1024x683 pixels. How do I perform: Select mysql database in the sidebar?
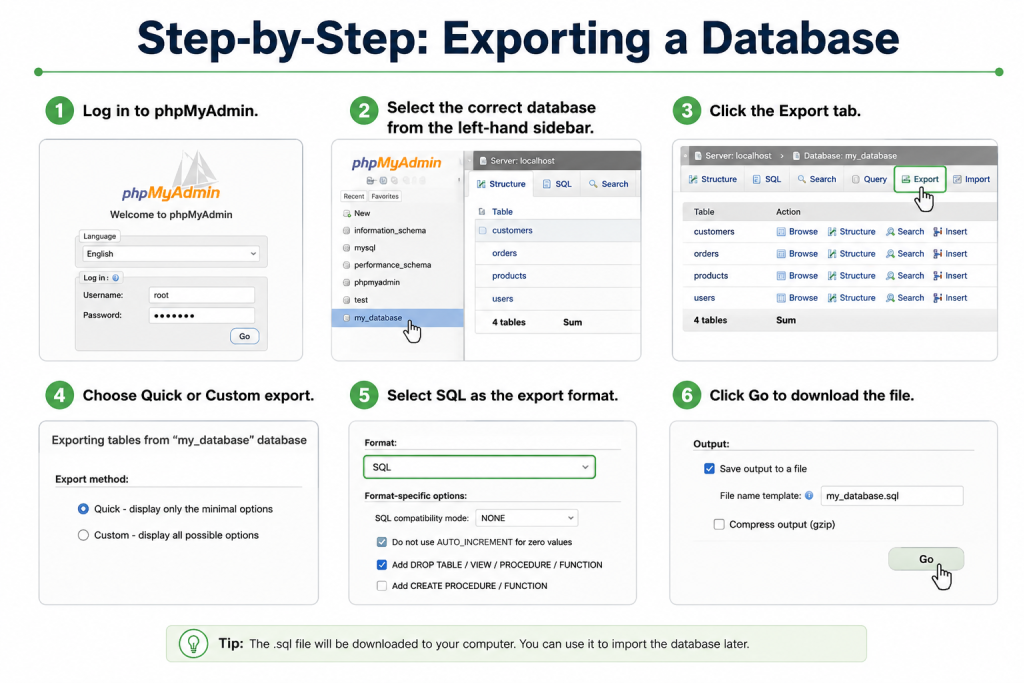[x=364, y=248]
